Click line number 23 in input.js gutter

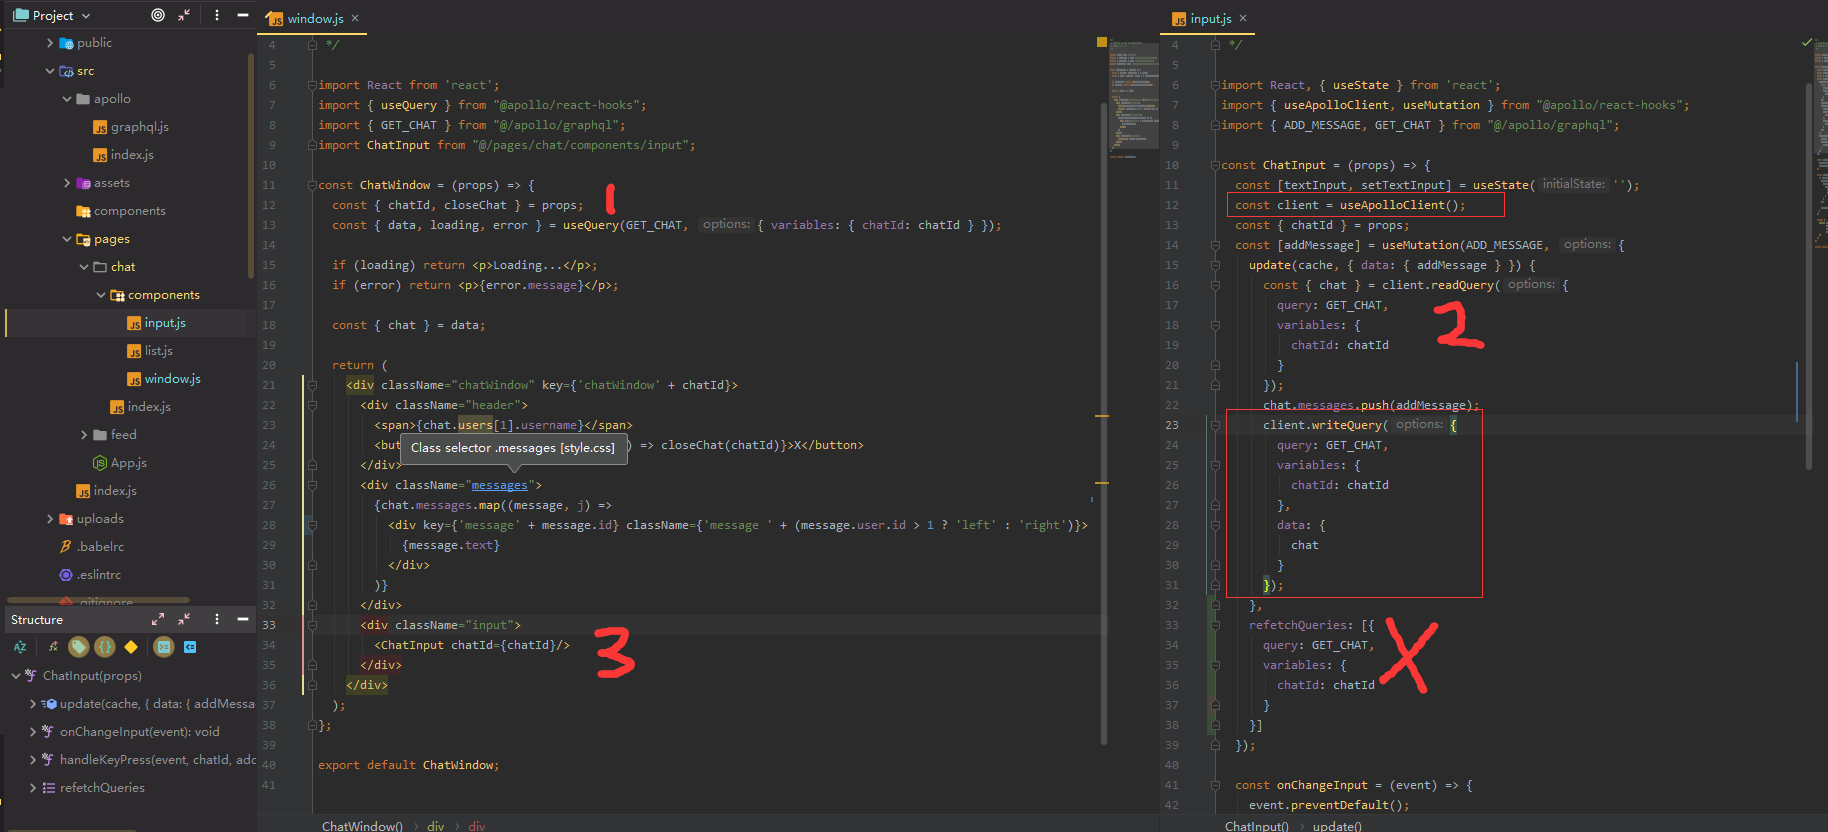(x=1172, y=425)
